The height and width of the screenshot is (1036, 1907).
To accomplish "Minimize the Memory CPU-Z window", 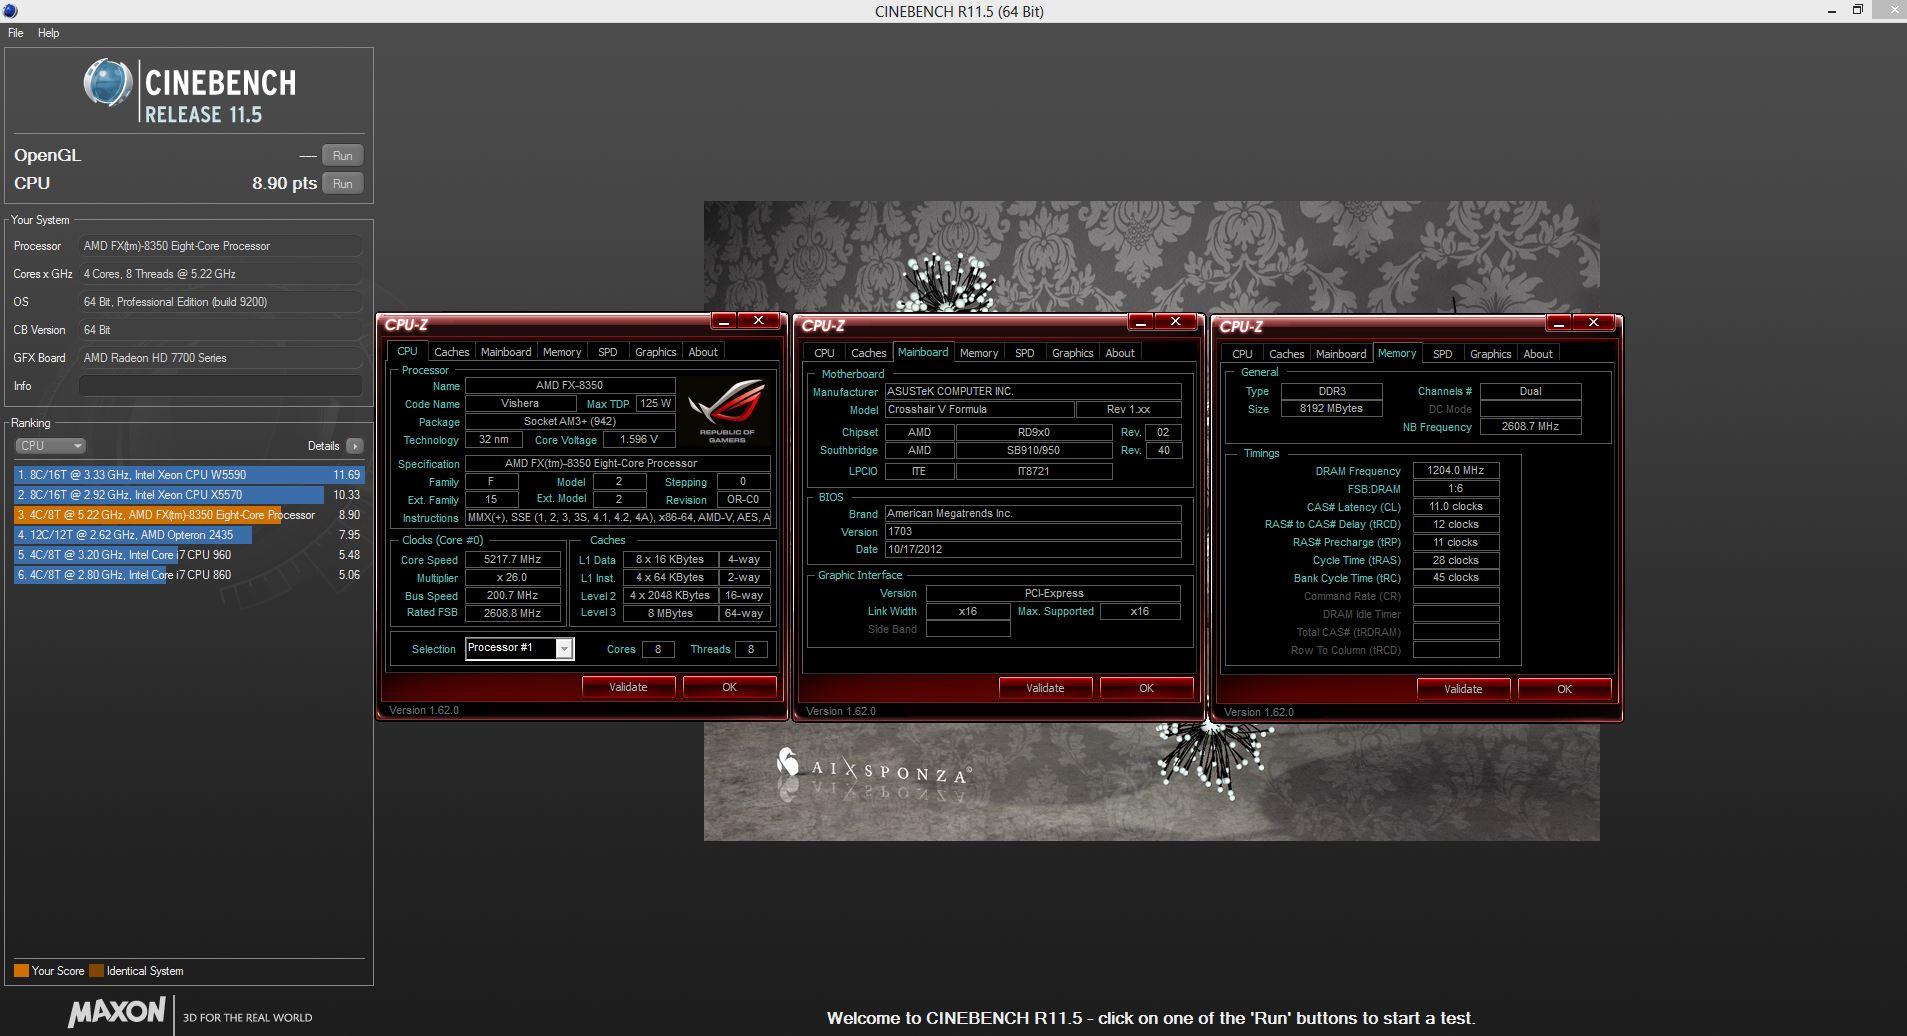I will (x=1559, y=323).
